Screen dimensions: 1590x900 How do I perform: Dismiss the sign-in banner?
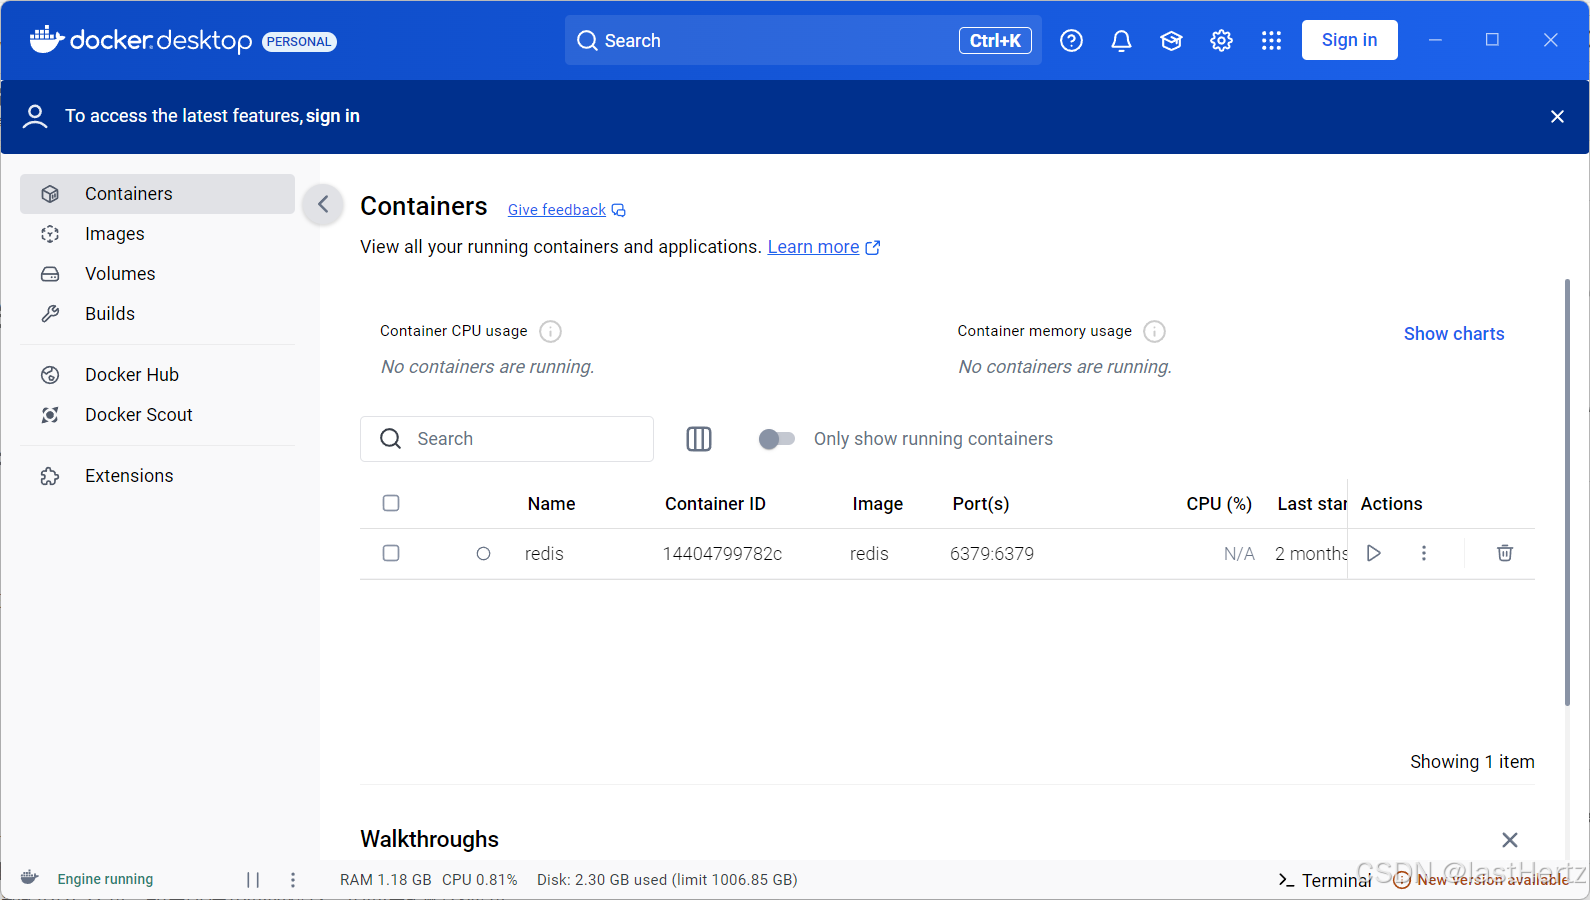point(1557,117)
